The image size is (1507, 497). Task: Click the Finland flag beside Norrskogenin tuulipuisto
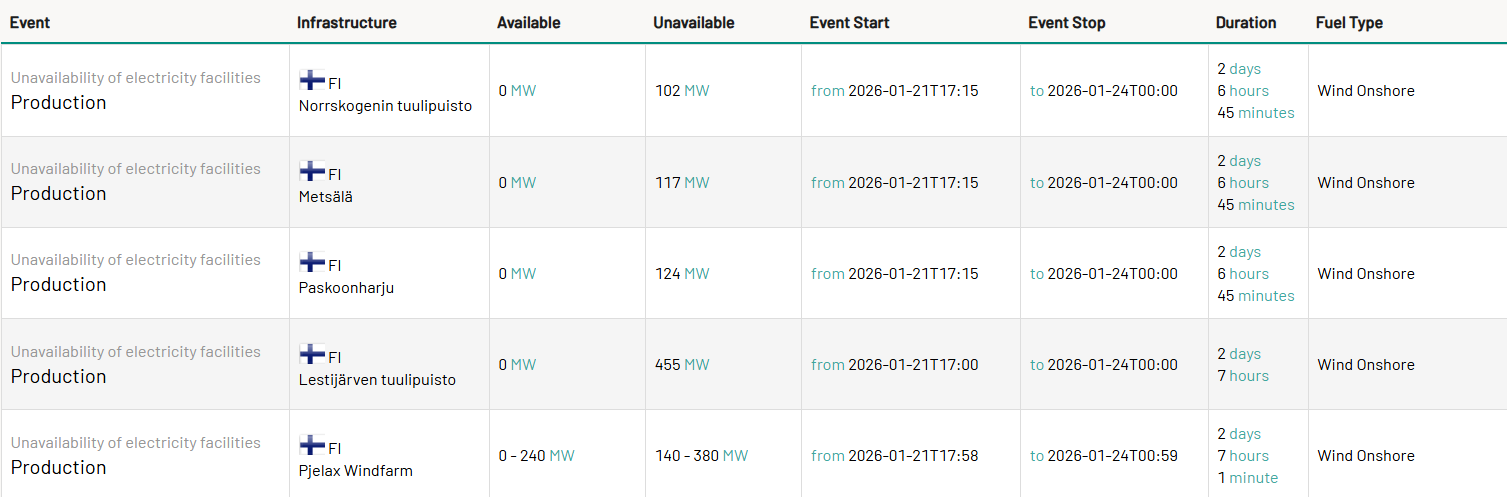(312, 80)
